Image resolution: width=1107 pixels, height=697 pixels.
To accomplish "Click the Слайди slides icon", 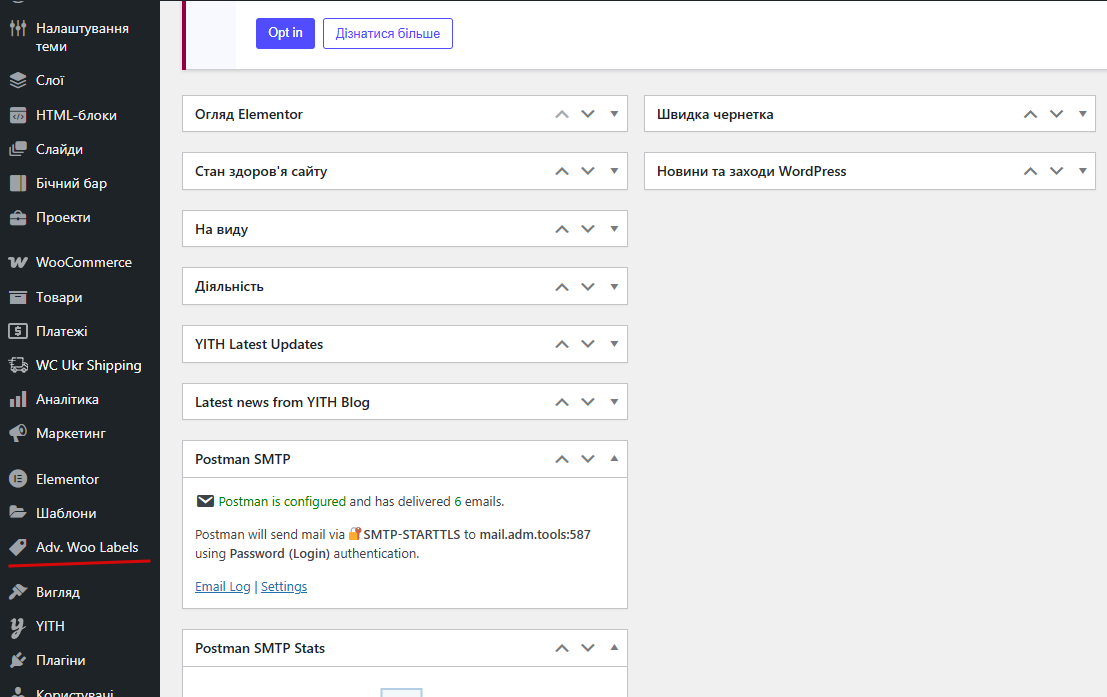I will 17,149.
